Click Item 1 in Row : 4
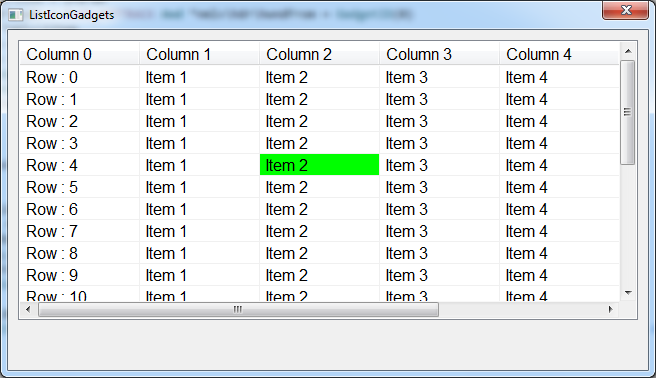This screenshot has width=656, height=378. 200,165
